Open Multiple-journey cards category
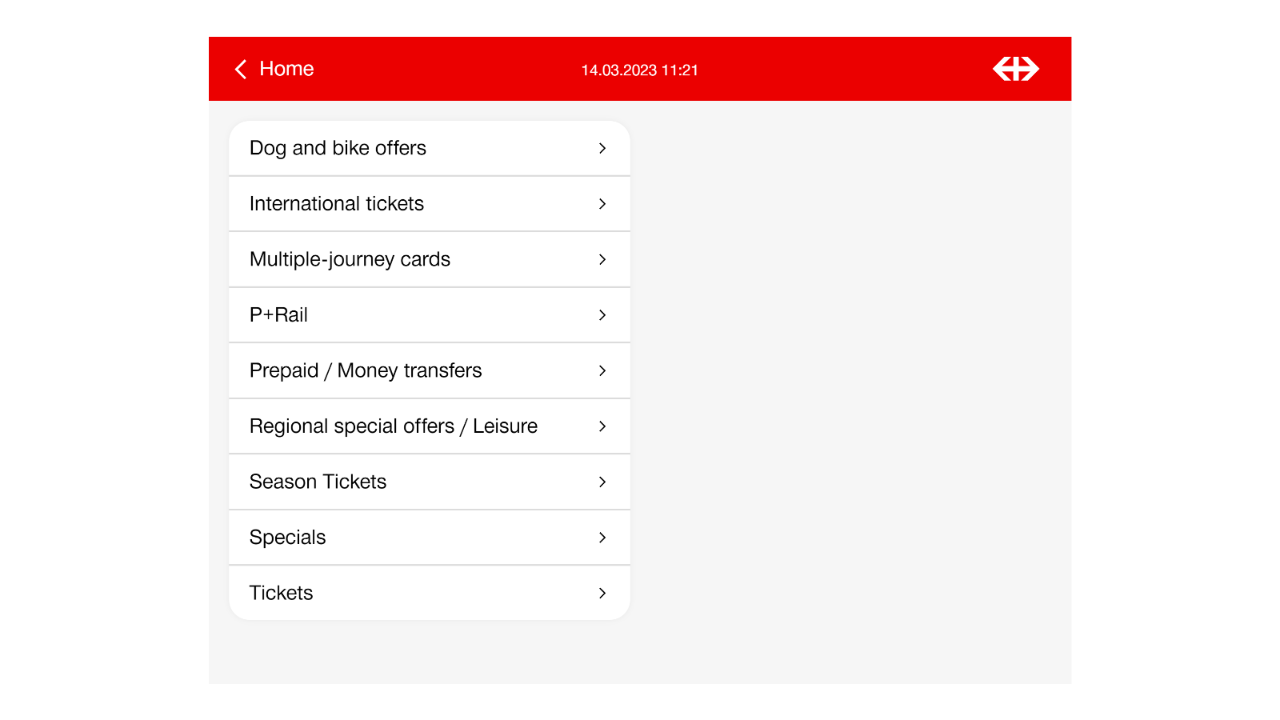Viewport: 1280px width, 720px height. coord(350,259)
